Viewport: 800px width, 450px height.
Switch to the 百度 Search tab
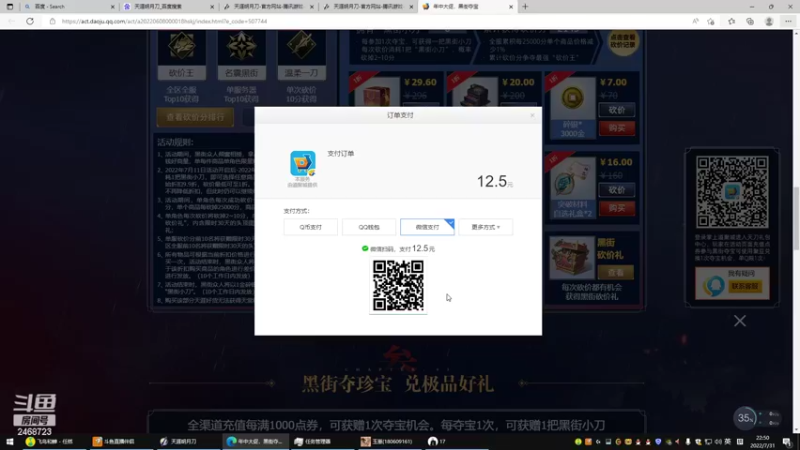coord(69,7)
